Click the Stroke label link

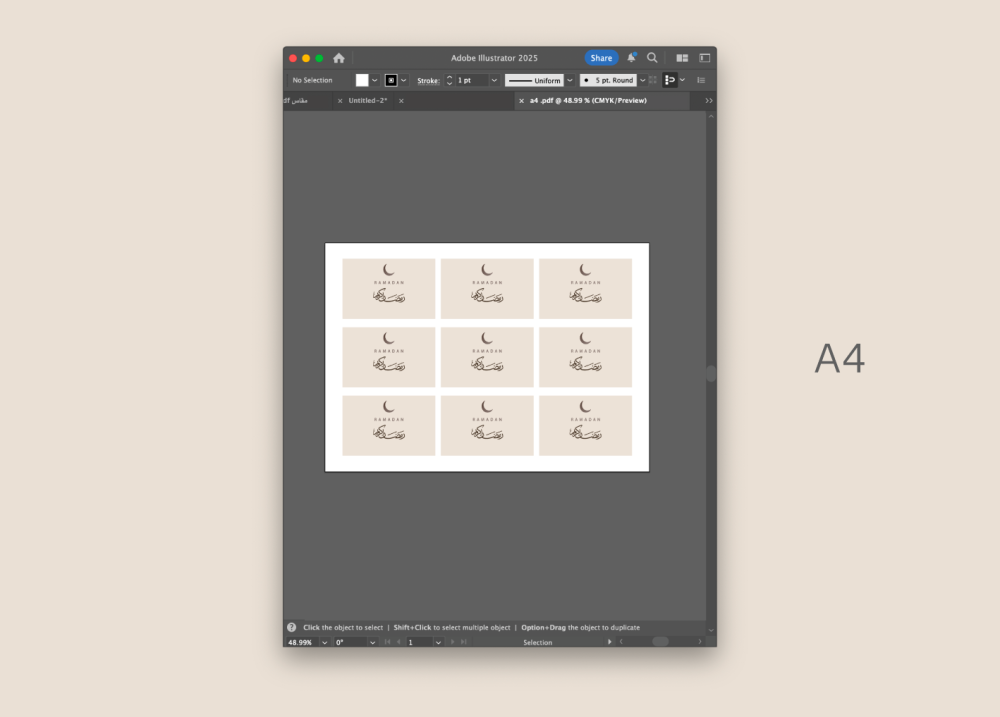[428, 80]
